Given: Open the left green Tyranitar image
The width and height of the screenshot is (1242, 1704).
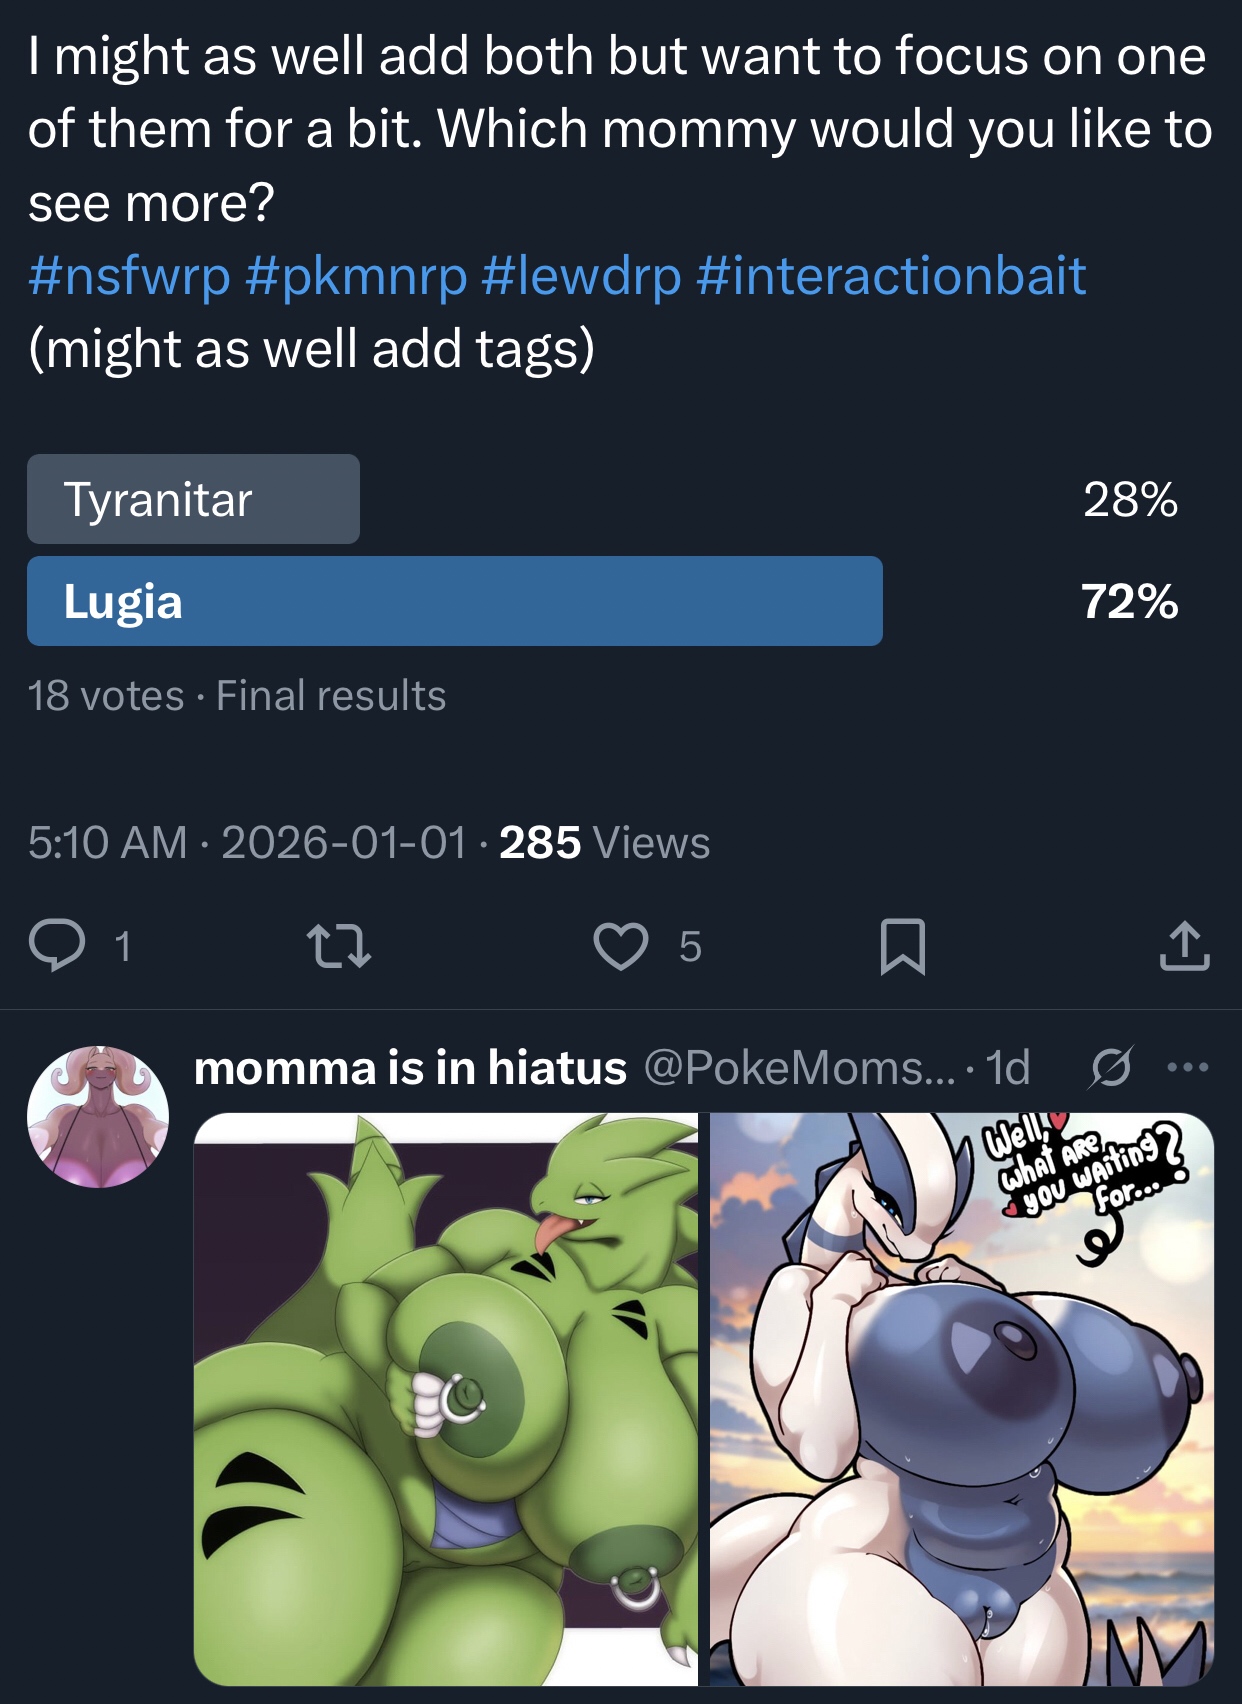Looking at the screenshot, I should point(446,1398).
